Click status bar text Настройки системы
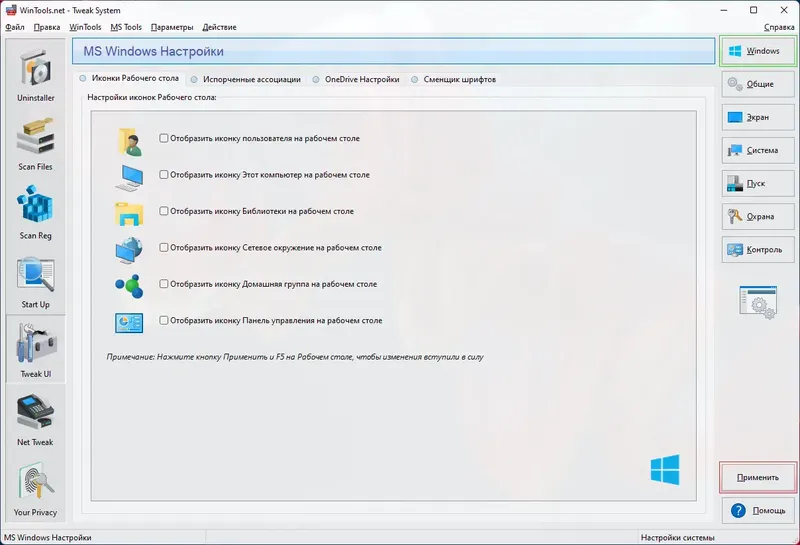 tap(678, 537)
